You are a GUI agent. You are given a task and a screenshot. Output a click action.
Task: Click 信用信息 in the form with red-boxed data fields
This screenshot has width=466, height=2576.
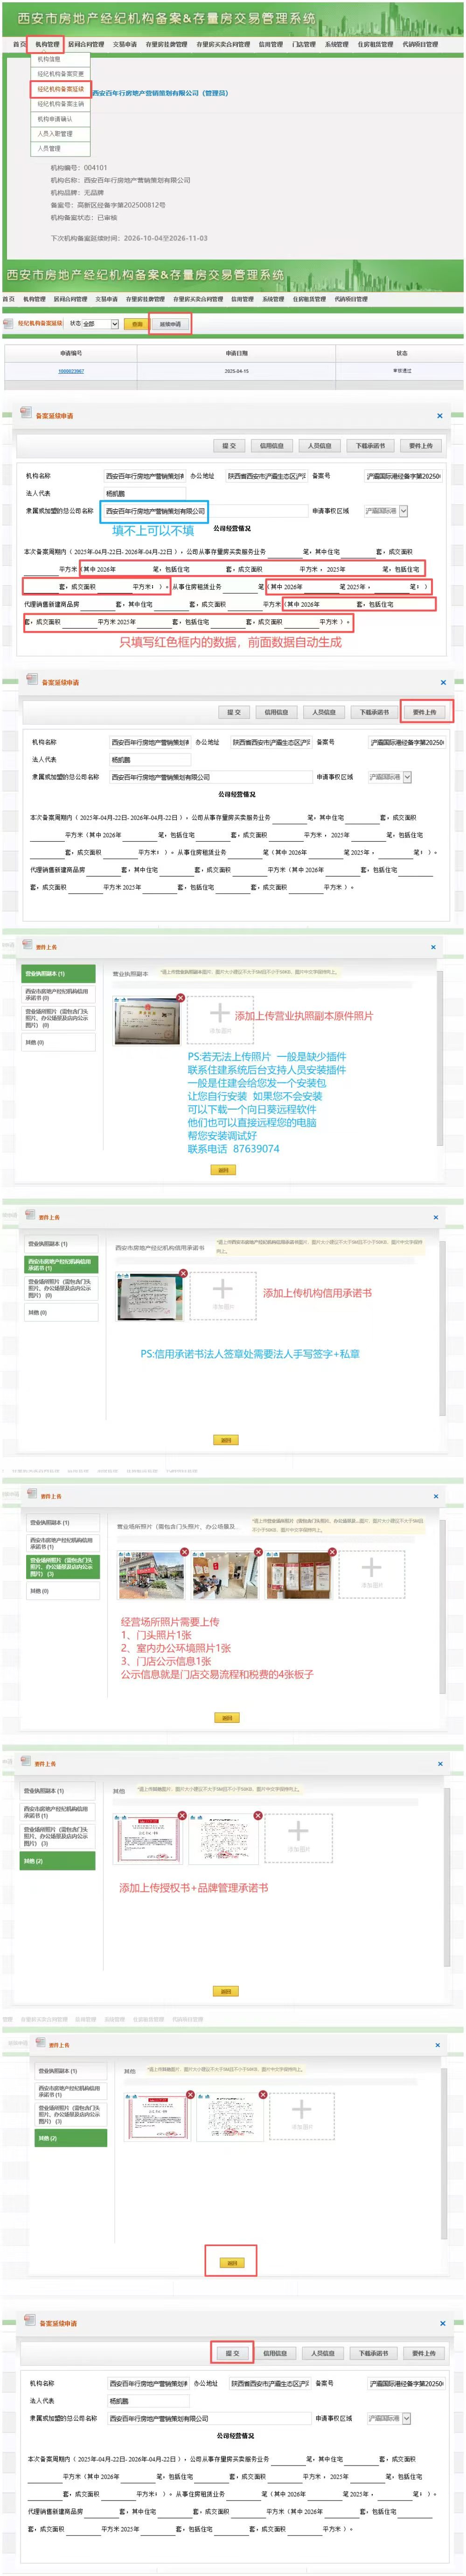click(x=271, y=446)
